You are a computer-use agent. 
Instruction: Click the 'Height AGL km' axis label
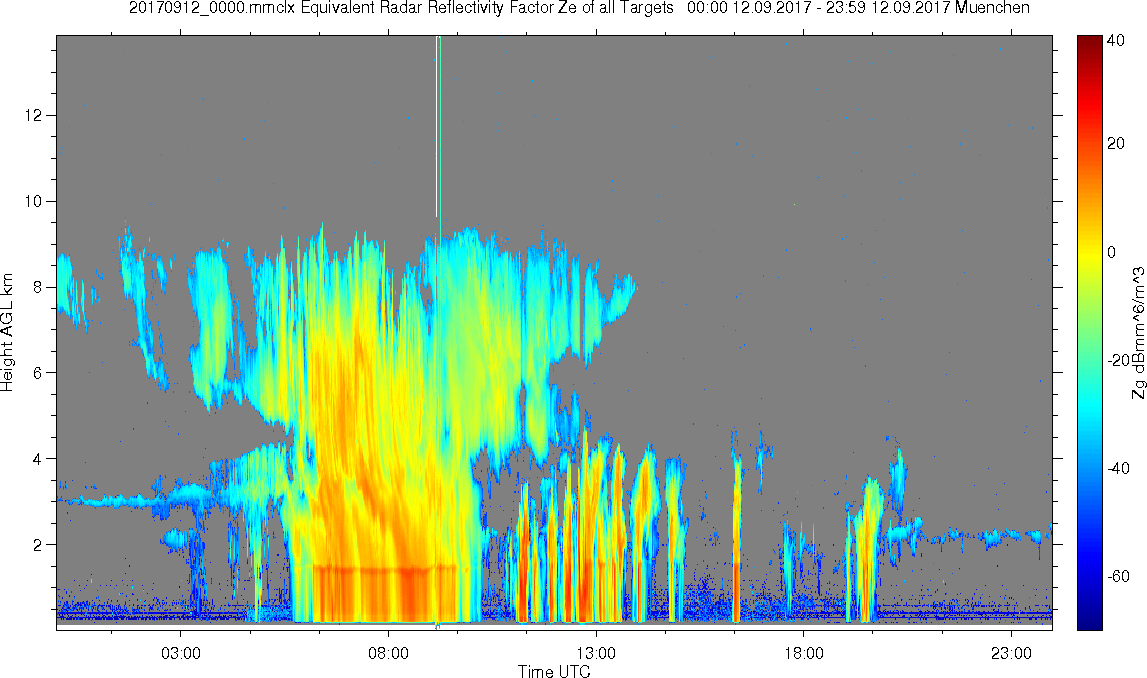pyautogui.click(x=8, y=334)
